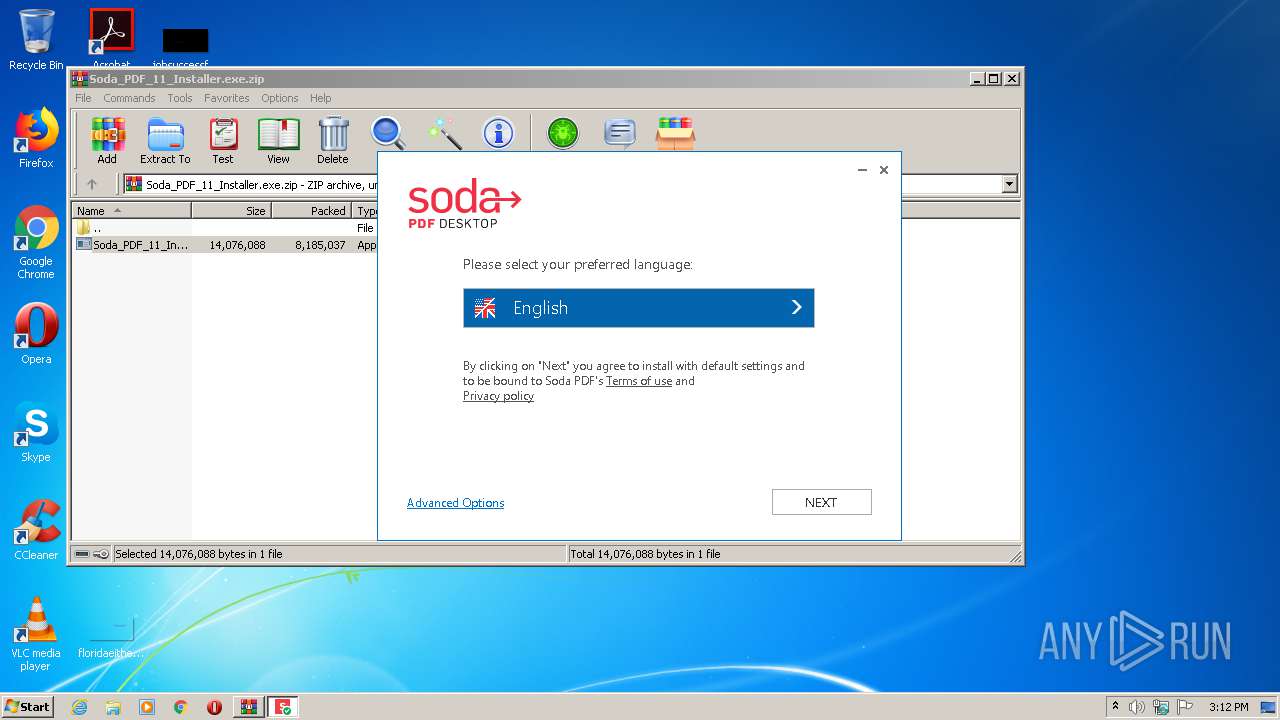
Task: Click the VirusScan green bug icon
Action: point(563,133)
